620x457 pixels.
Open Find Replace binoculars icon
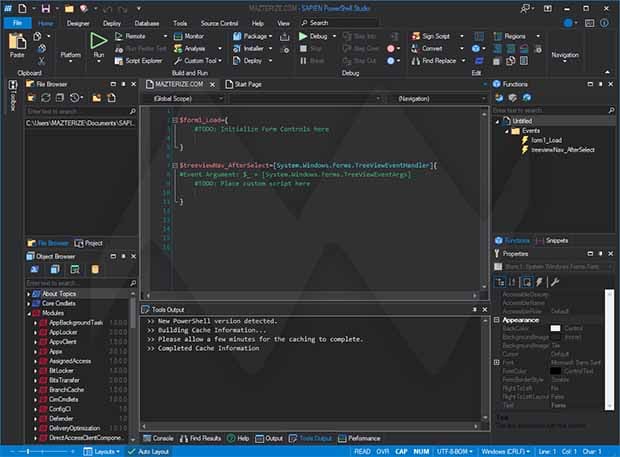(415, 61)
